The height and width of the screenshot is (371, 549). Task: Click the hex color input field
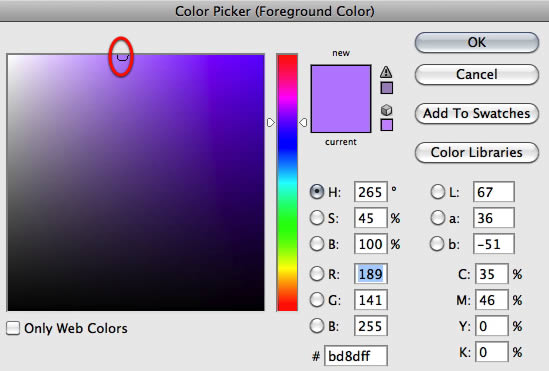356,356
